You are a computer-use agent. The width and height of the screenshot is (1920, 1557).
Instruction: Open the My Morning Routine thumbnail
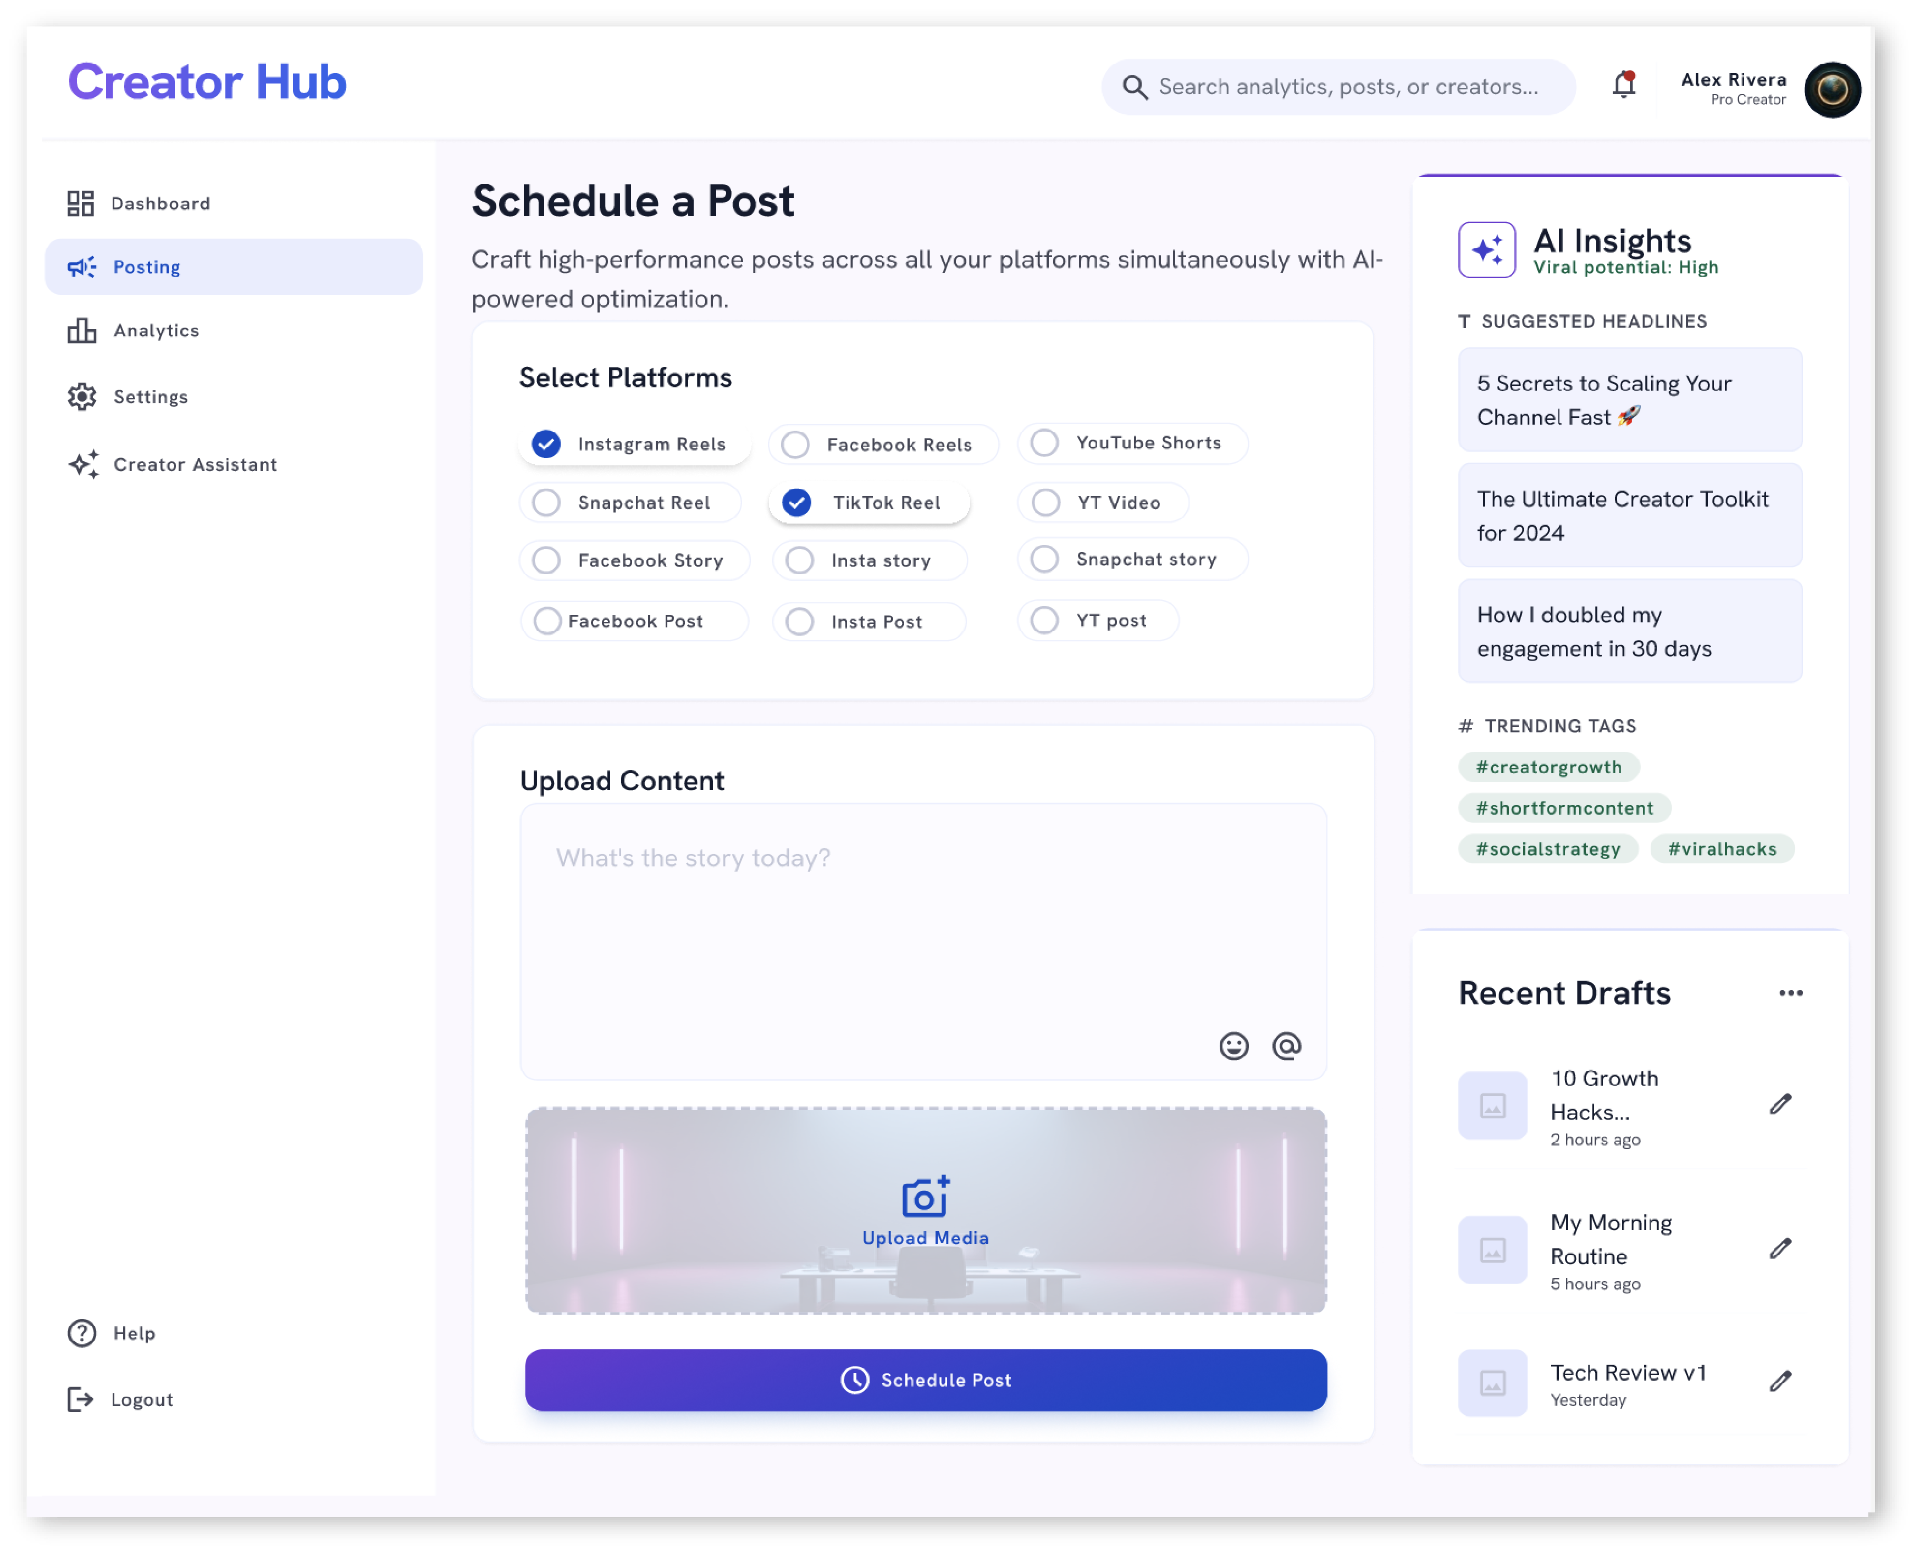coord(1493,1250)
